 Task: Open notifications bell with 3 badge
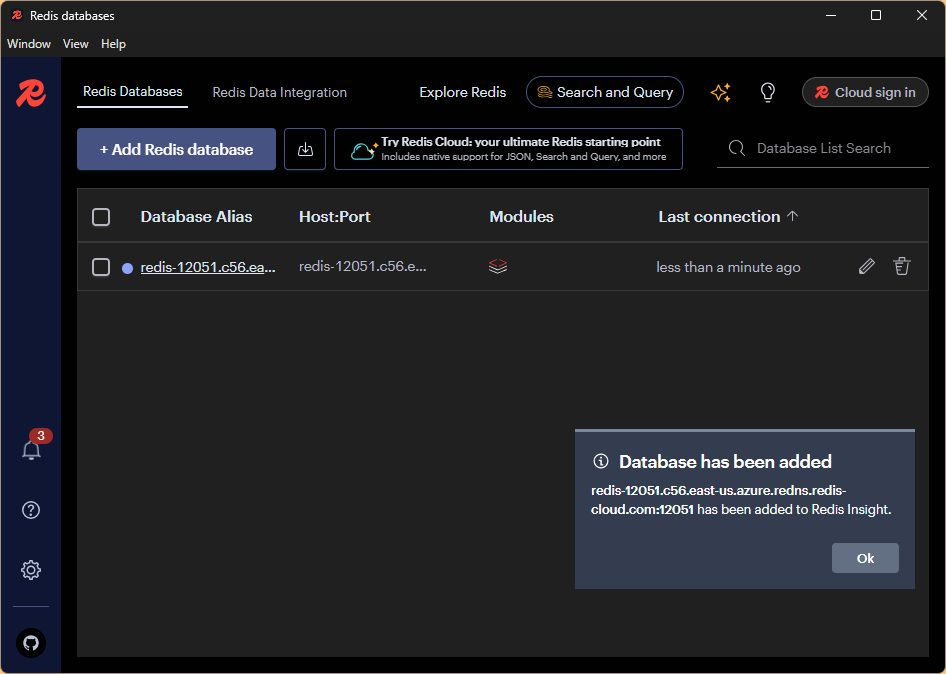point(31,450)
